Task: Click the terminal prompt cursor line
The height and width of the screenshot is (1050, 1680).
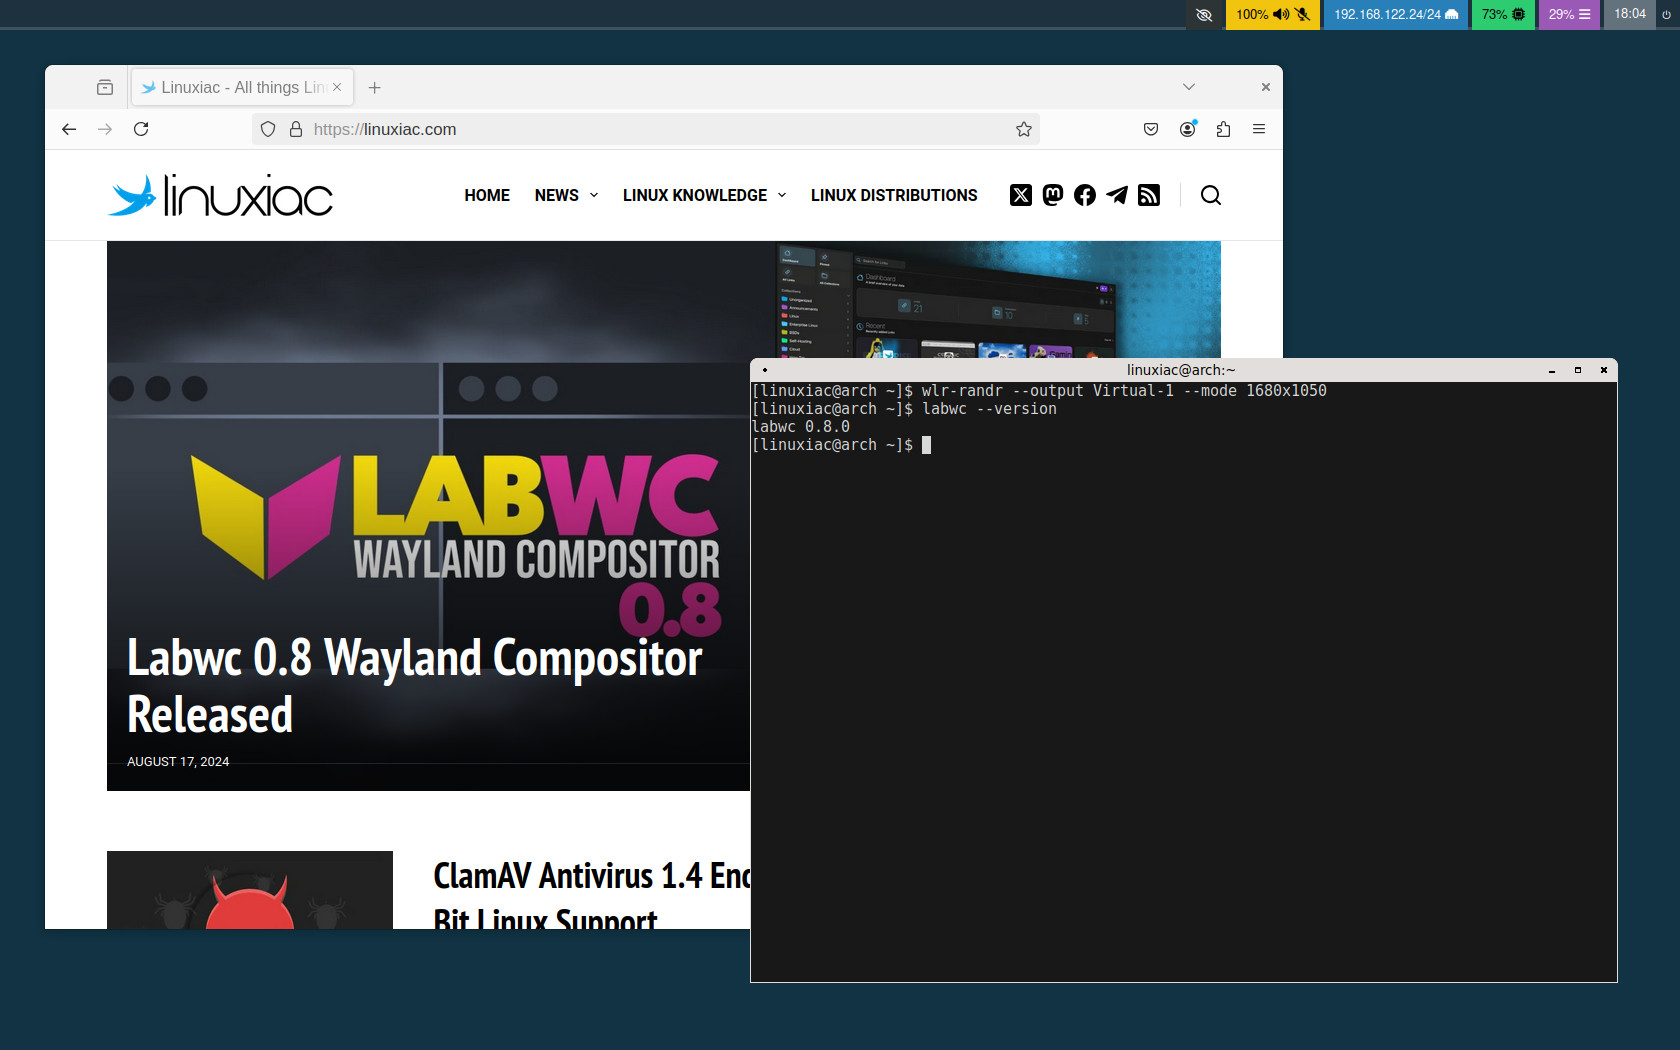Action: click(841, 445)
